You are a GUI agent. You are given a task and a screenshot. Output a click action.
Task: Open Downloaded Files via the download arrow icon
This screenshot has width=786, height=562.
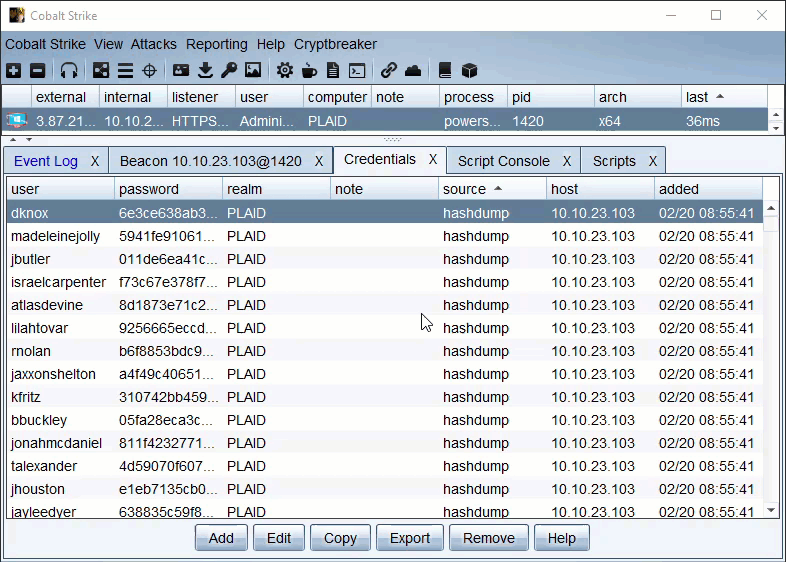[x=205, y=71]
